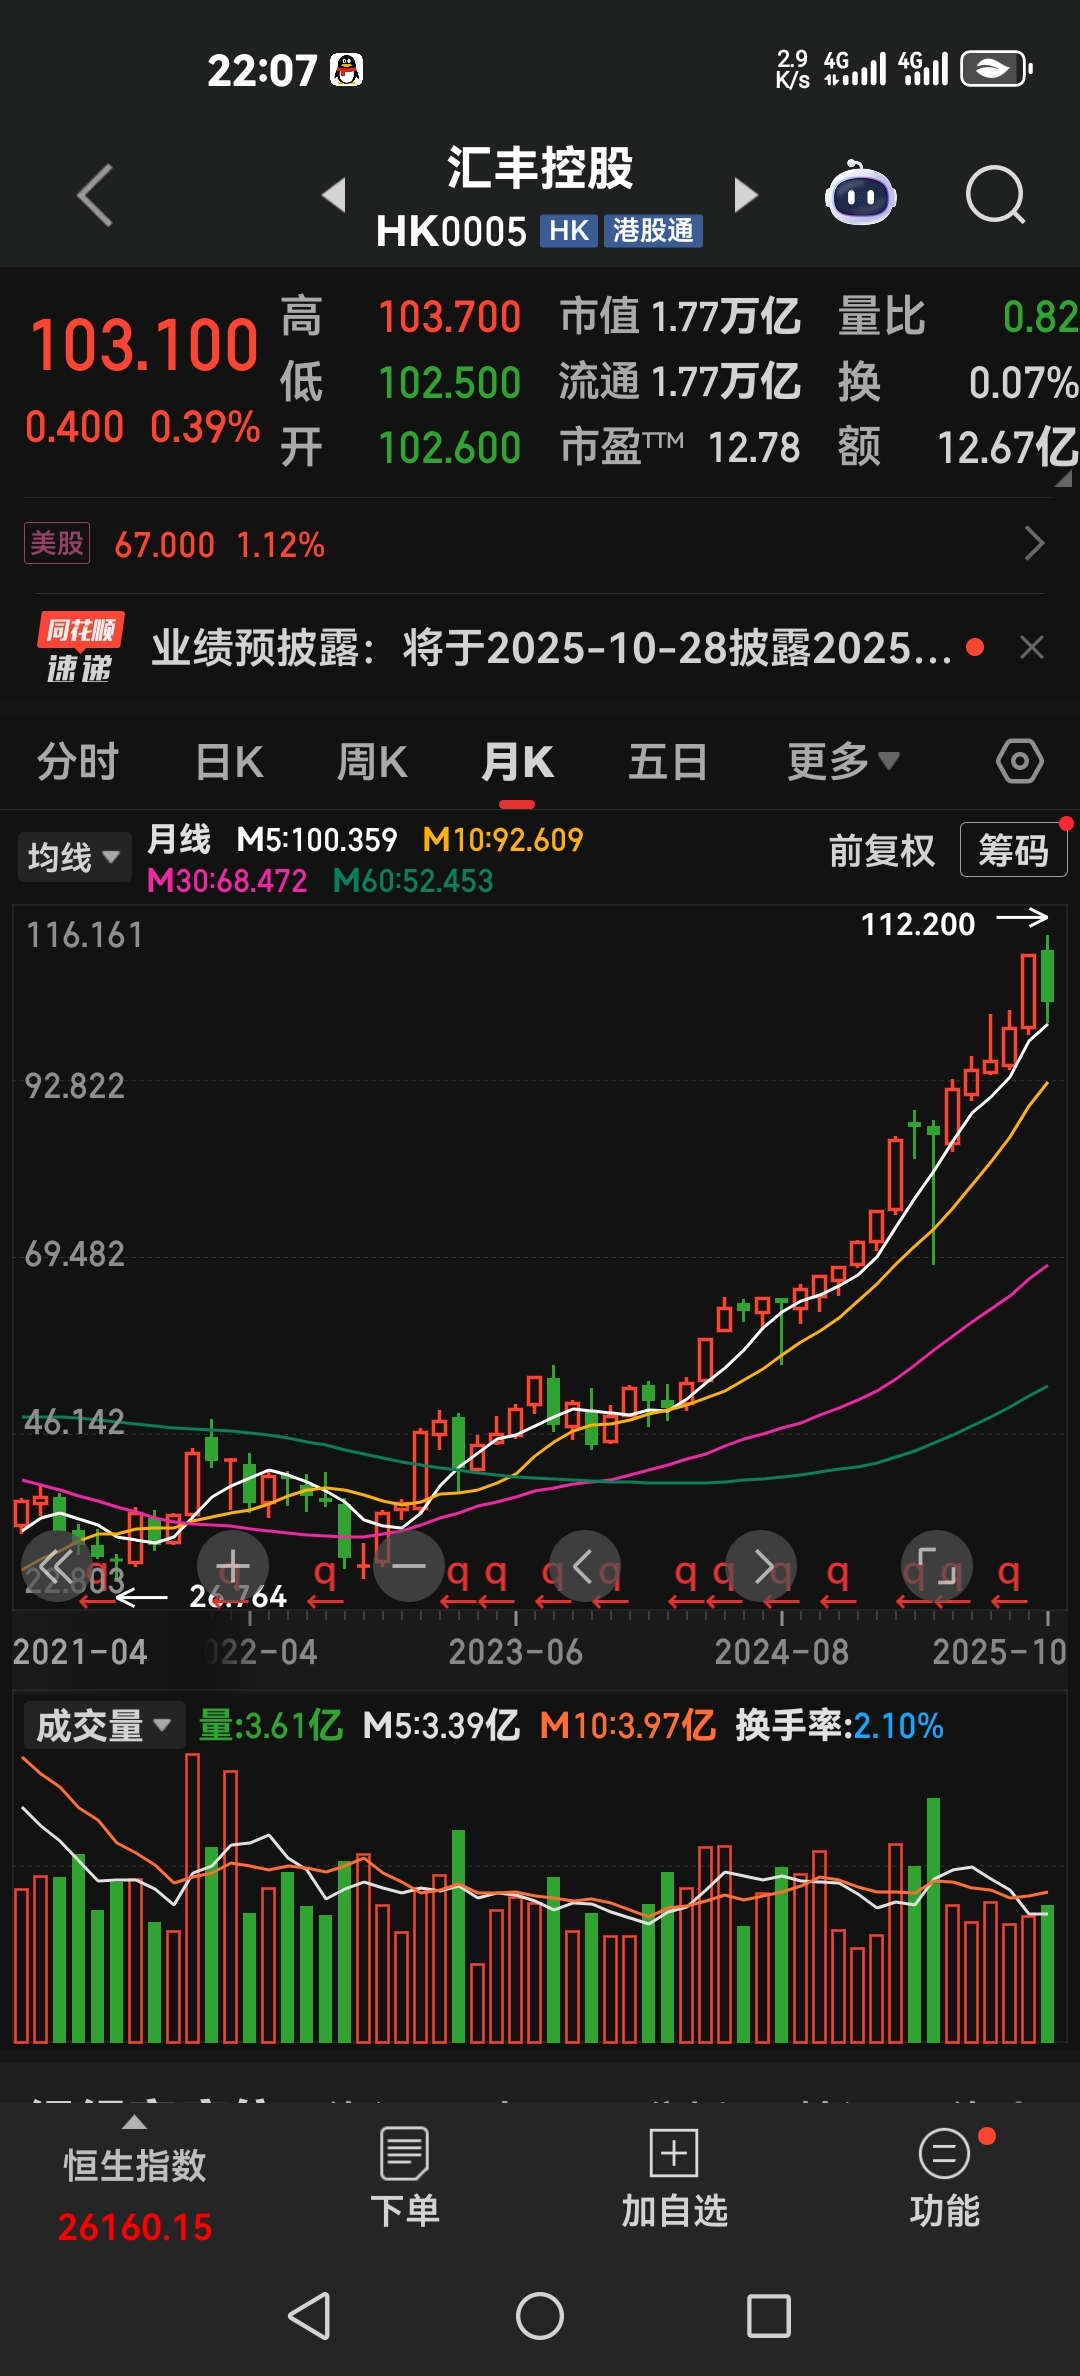
Task: Move chart cursor right one candle
Action: point(761,1565)
